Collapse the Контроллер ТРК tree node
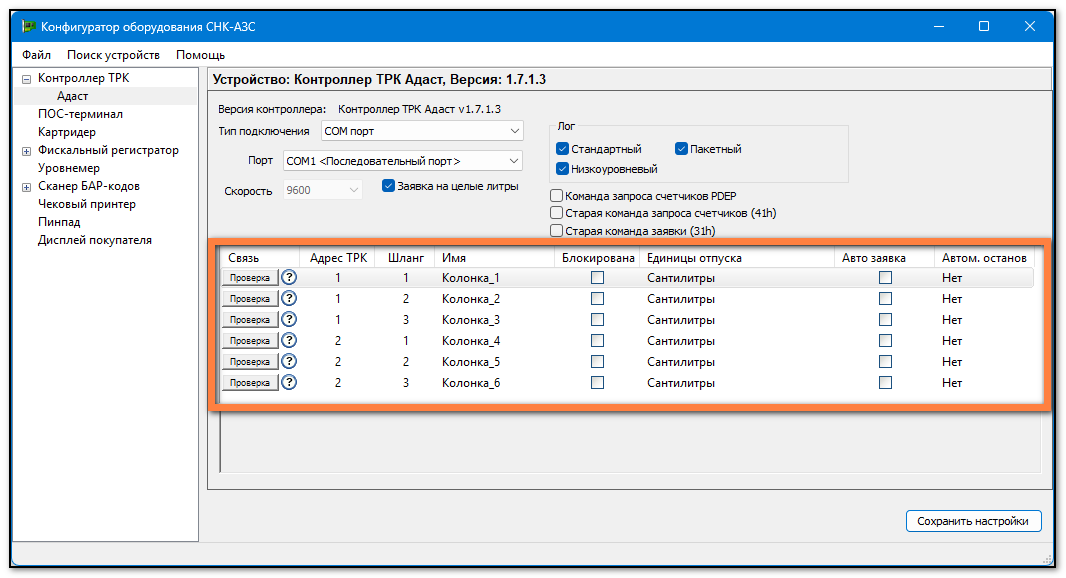The image size is (1066, 578). point(27,79)
